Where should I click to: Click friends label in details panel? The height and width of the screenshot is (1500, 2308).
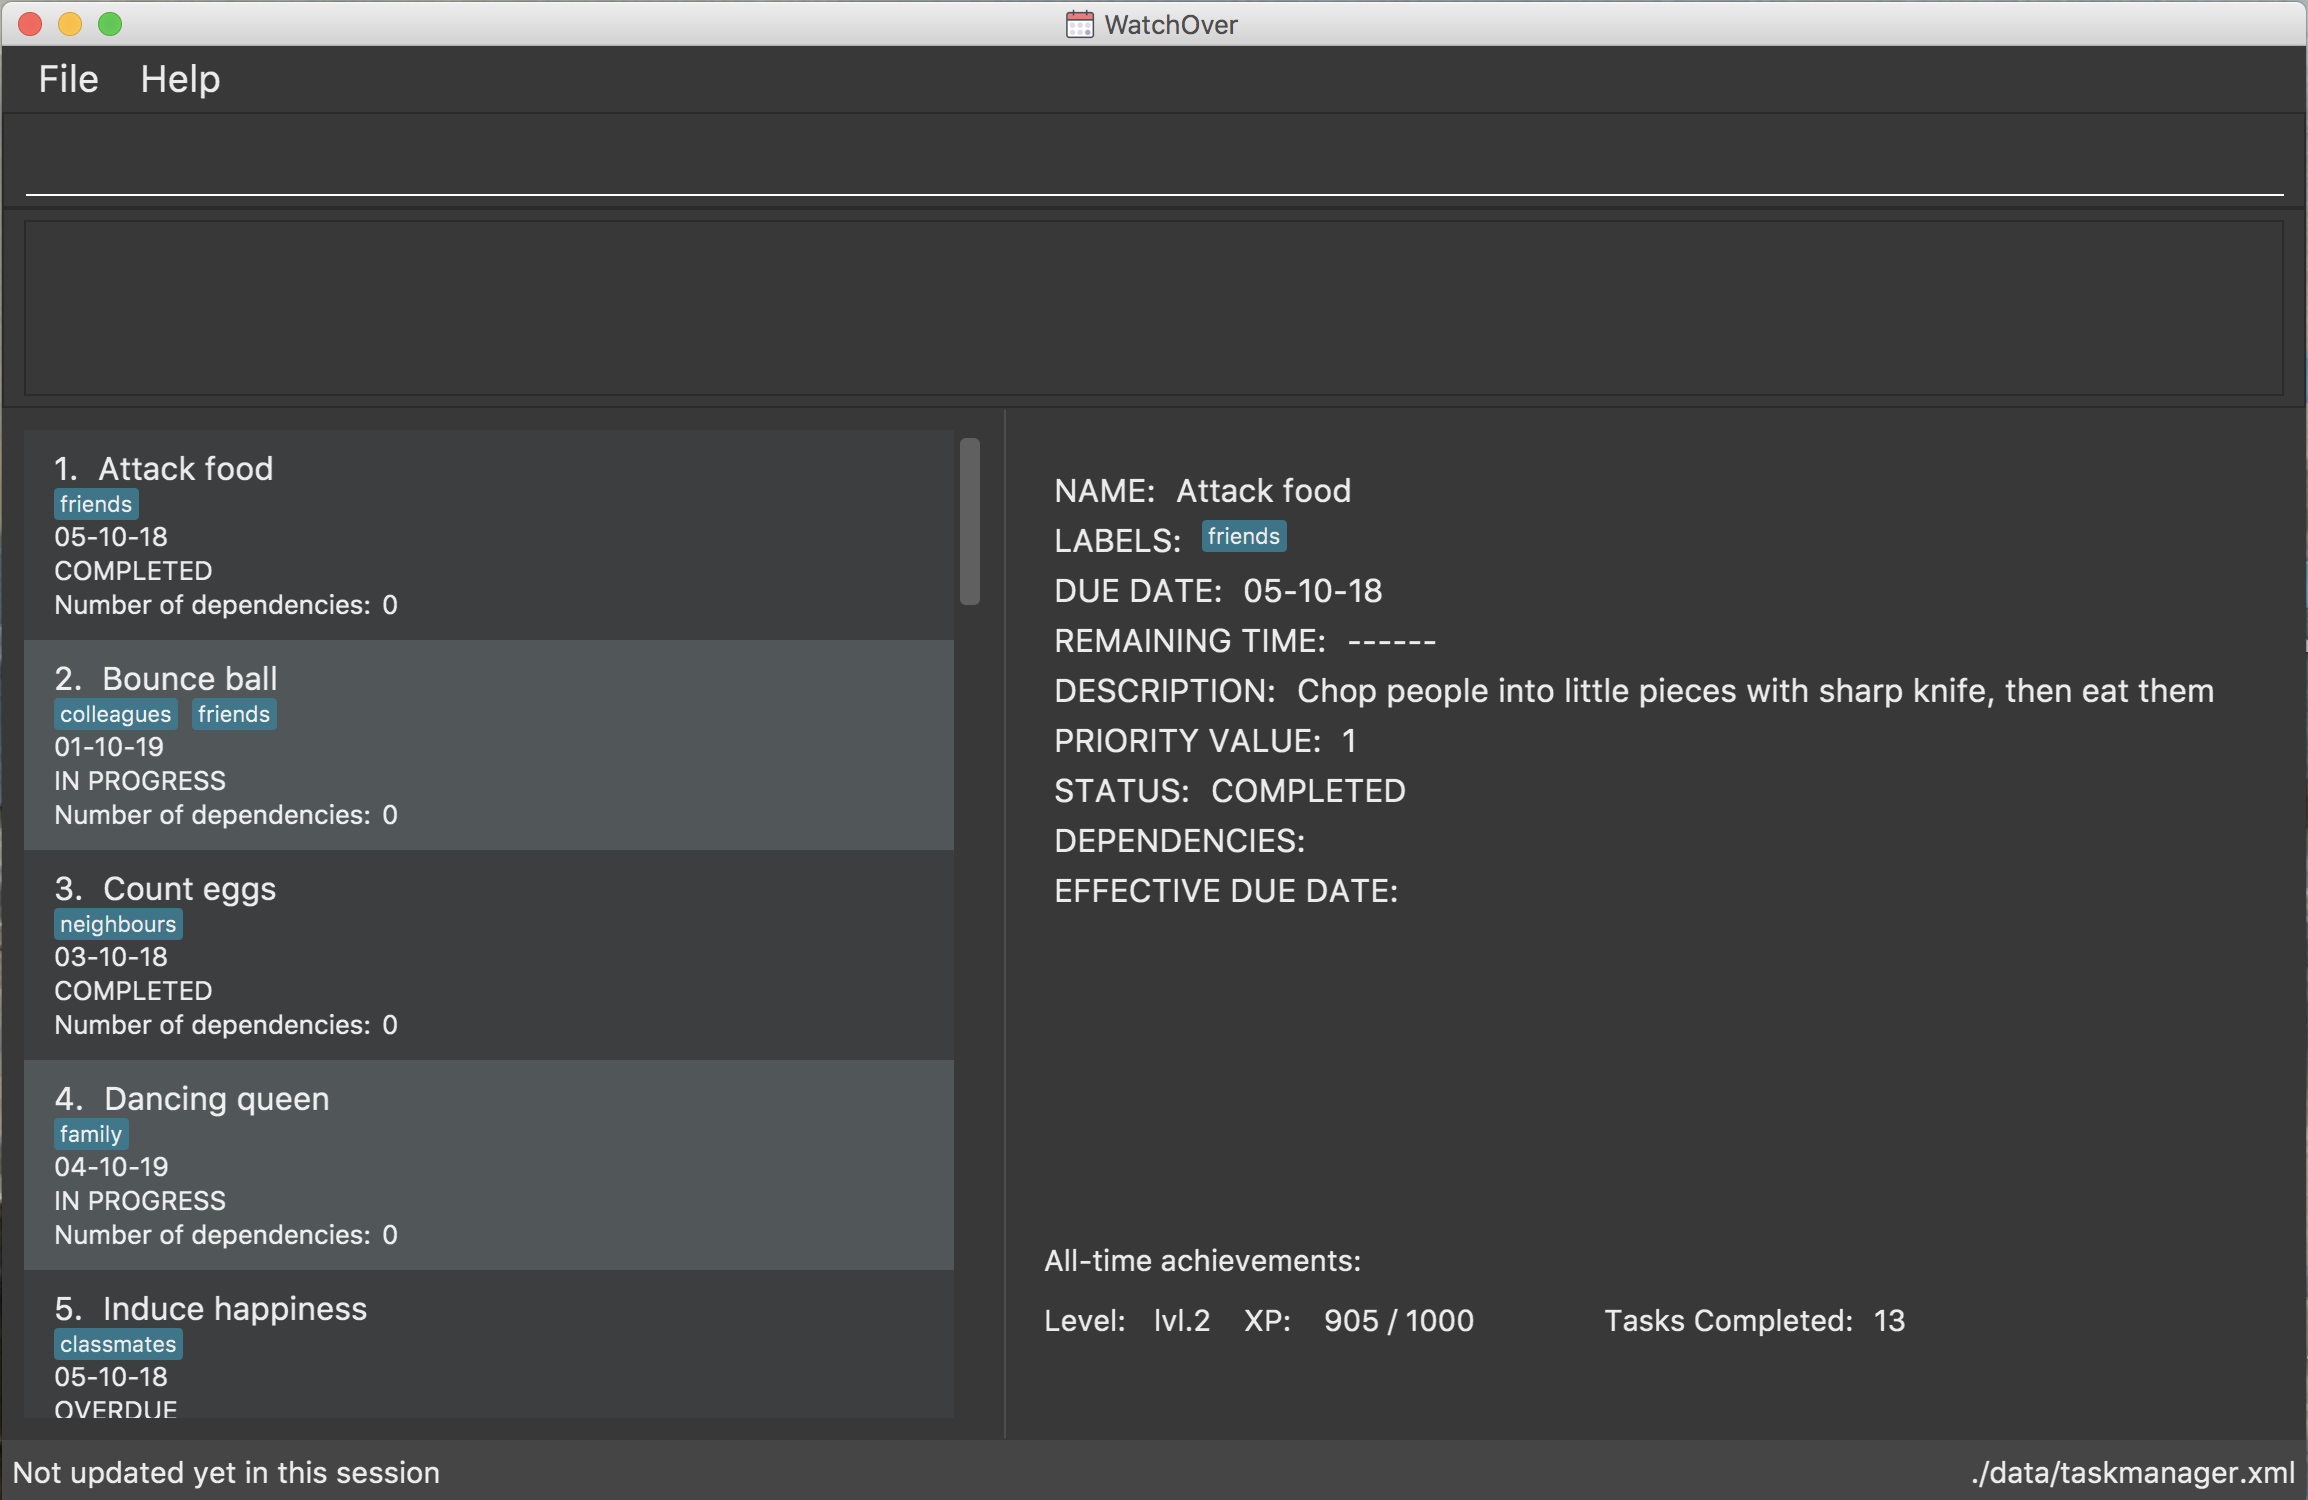1244,536
